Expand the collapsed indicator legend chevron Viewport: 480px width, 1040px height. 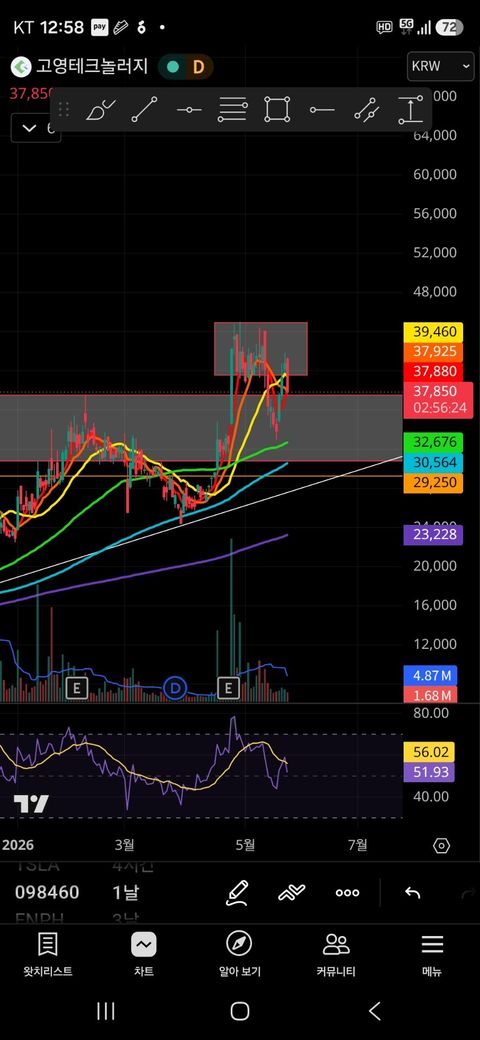[x=29, y=129]
